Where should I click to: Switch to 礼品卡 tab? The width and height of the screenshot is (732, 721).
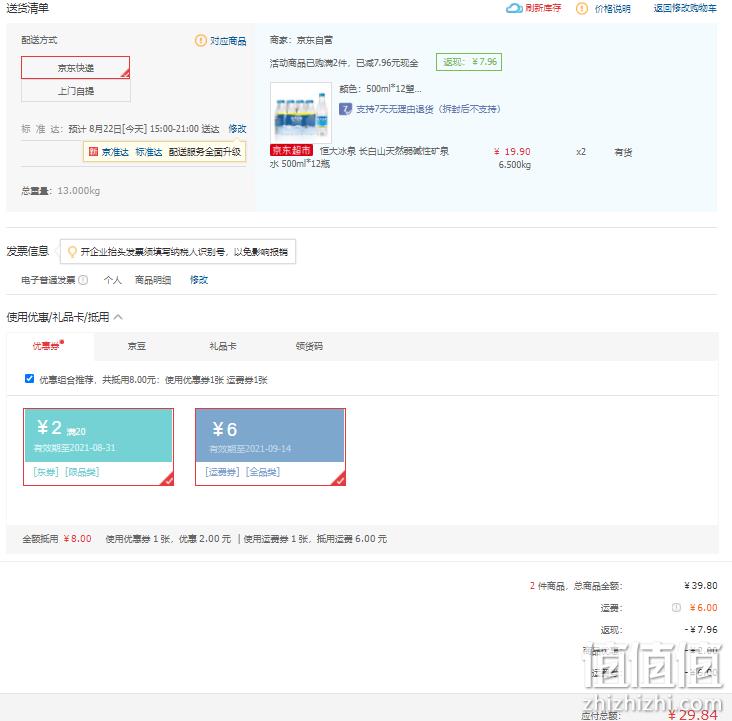[x=223, y=346]
